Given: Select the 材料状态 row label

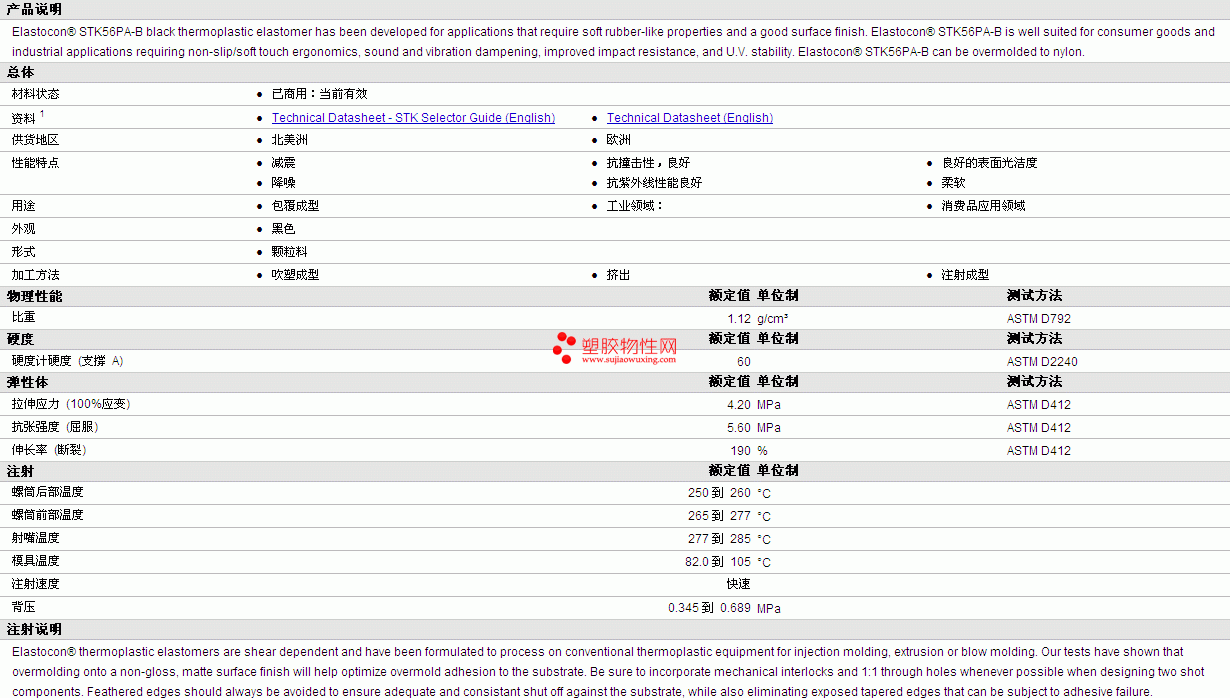Looking at the screenshot, I should pos(36,94).
